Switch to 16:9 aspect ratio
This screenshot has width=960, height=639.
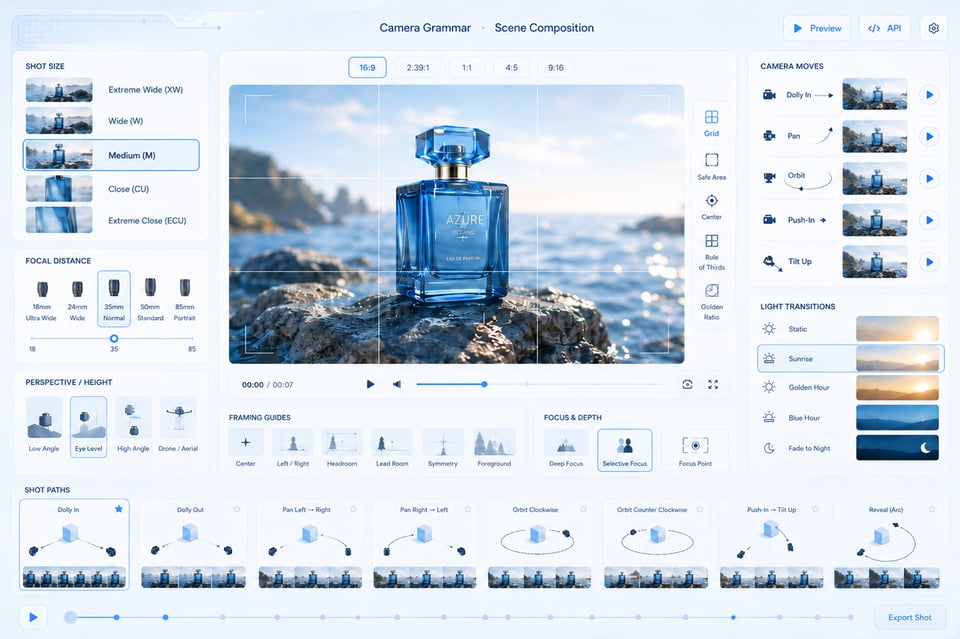pos(367,67)
